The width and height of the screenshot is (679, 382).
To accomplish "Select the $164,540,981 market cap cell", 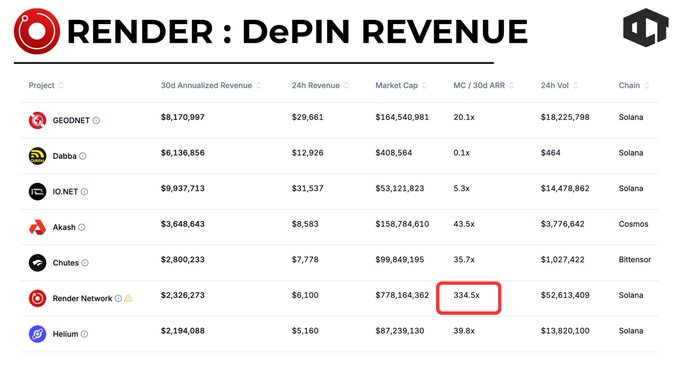I will coord(402,117).
